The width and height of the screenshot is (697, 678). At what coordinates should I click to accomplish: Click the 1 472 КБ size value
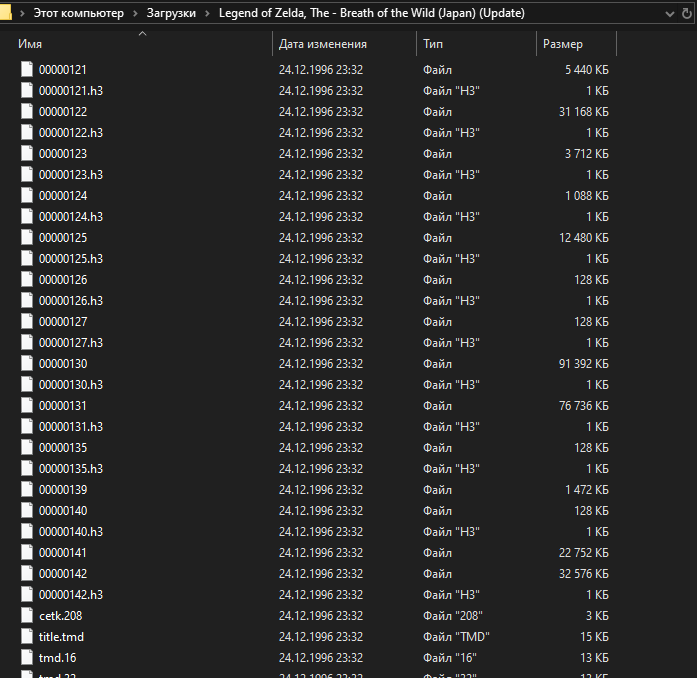pyautogui.click(x=586, y=489)
